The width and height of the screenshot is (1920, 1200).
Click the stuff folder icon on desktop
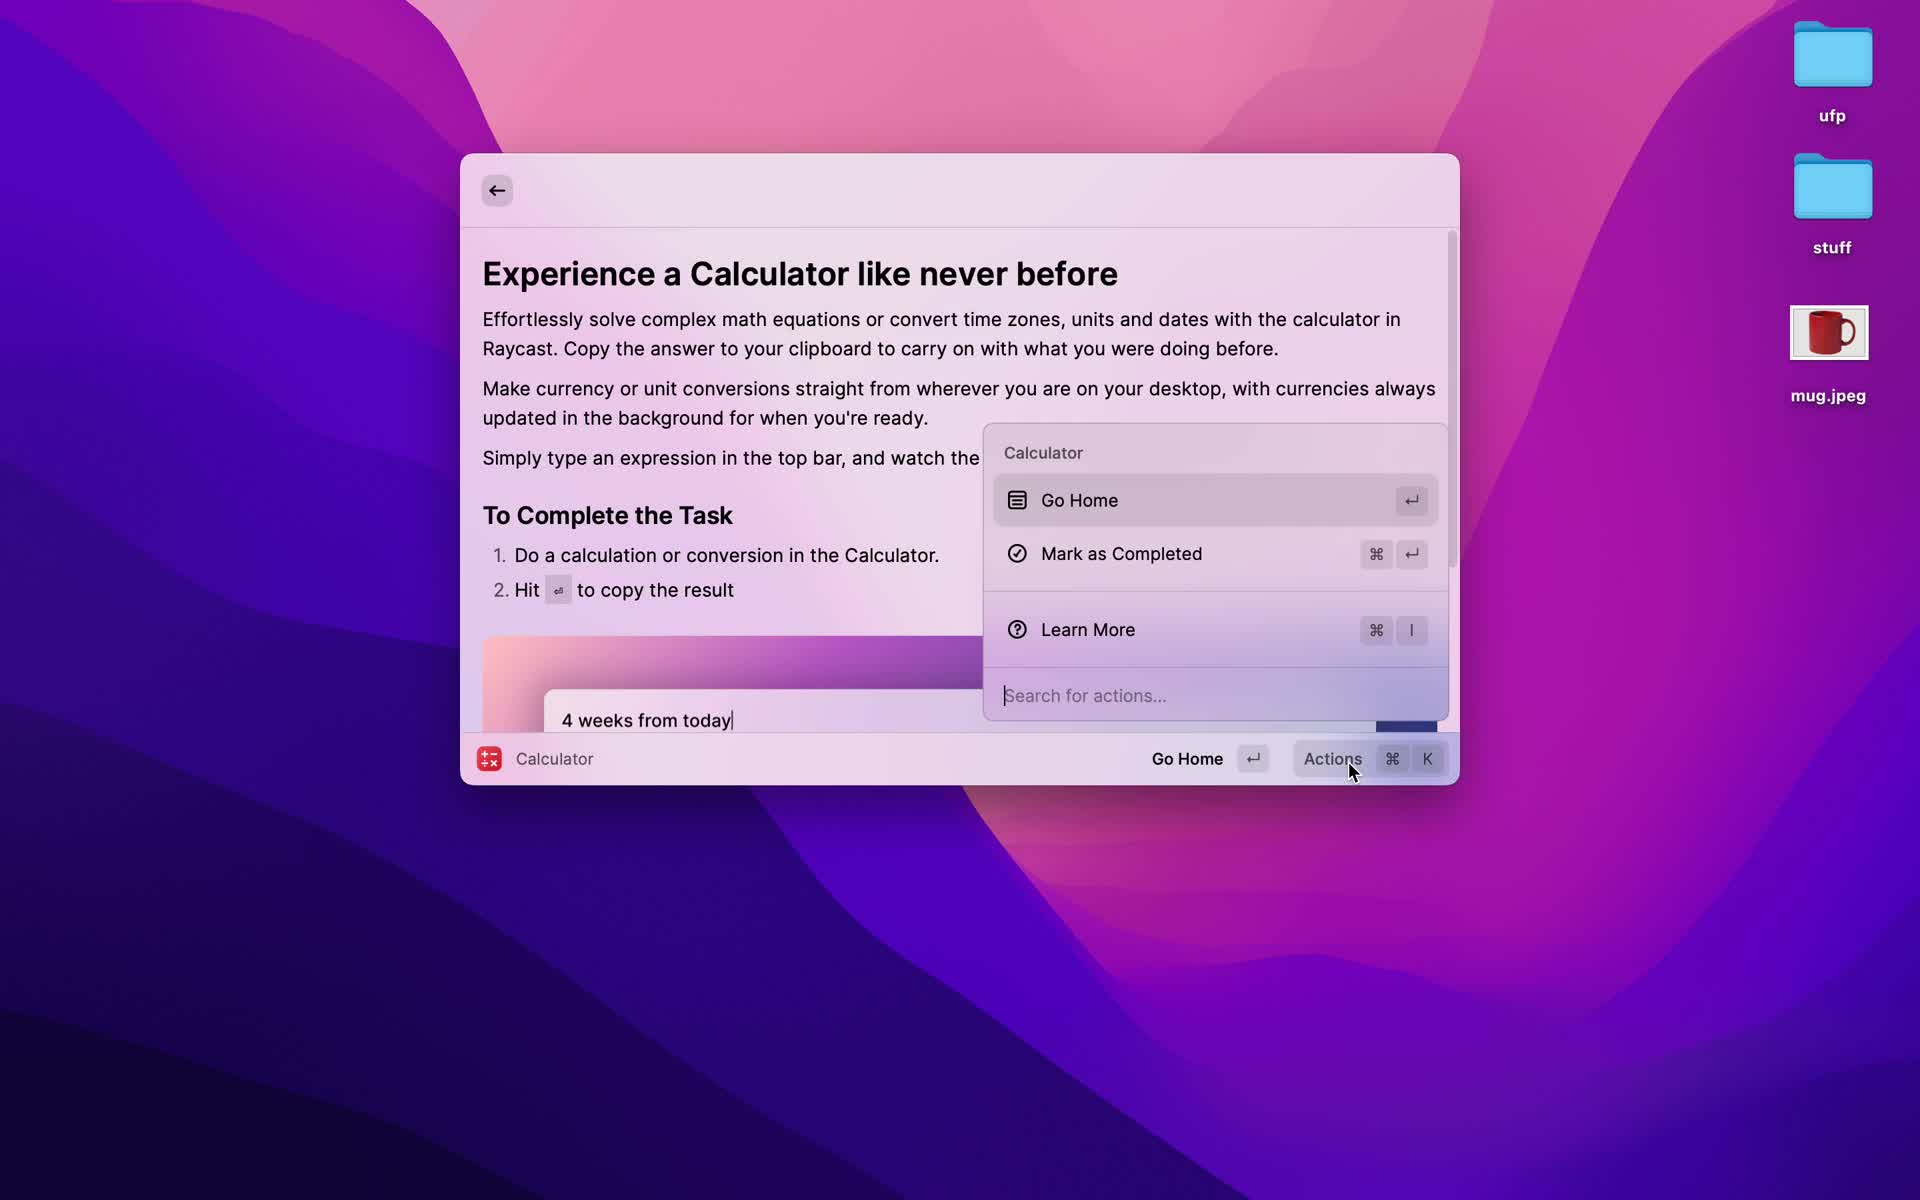pos(1832,187)
